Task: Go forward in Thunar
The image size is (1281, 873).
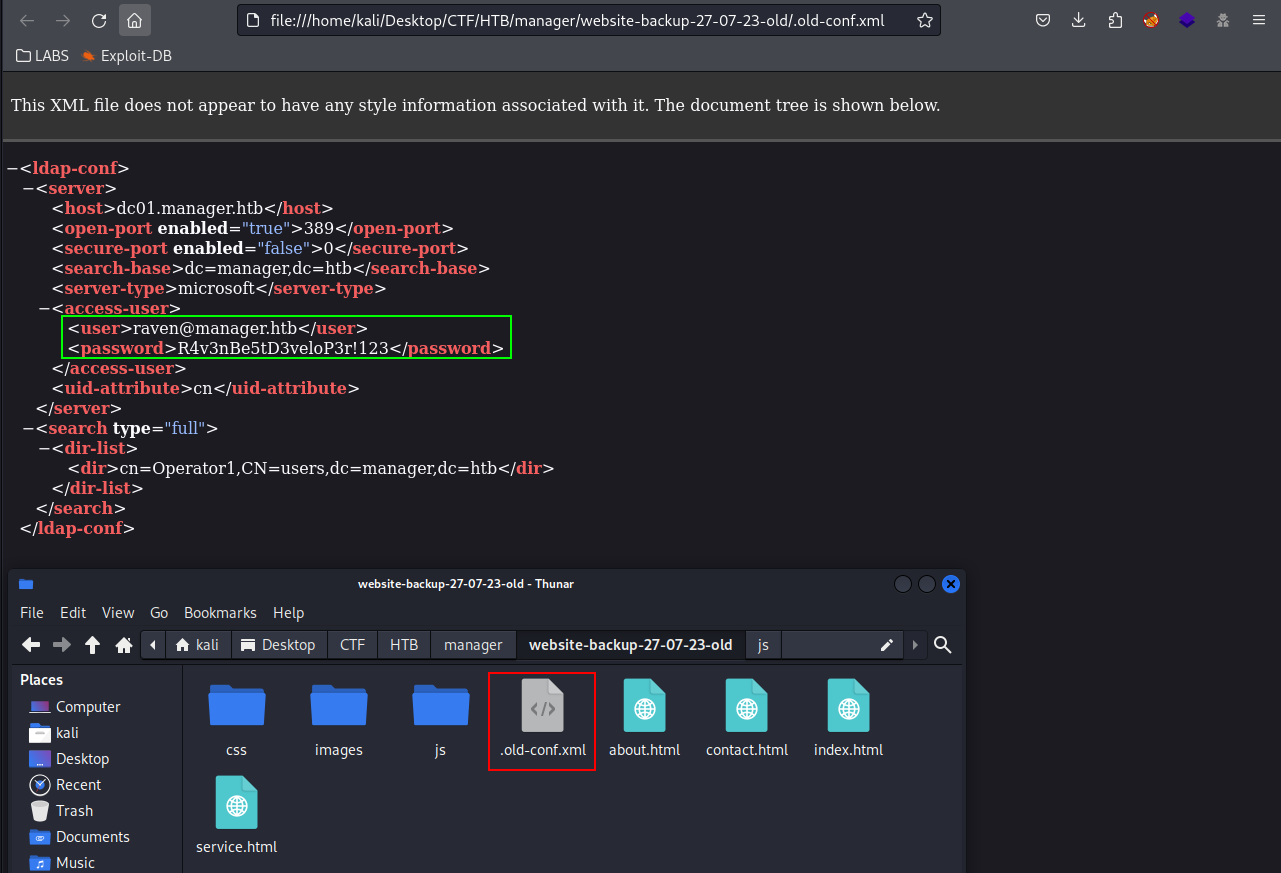Action: pos(62,645)
